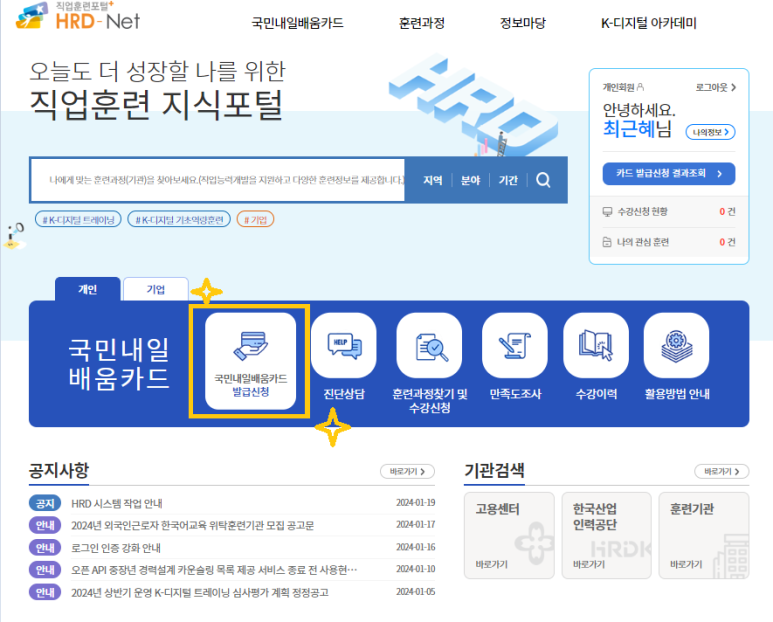Image resolution: width=773 pixels, height=622 pixels.
Task: Click 카드 발급신청 결과조회 button
Action: point(668,173)
